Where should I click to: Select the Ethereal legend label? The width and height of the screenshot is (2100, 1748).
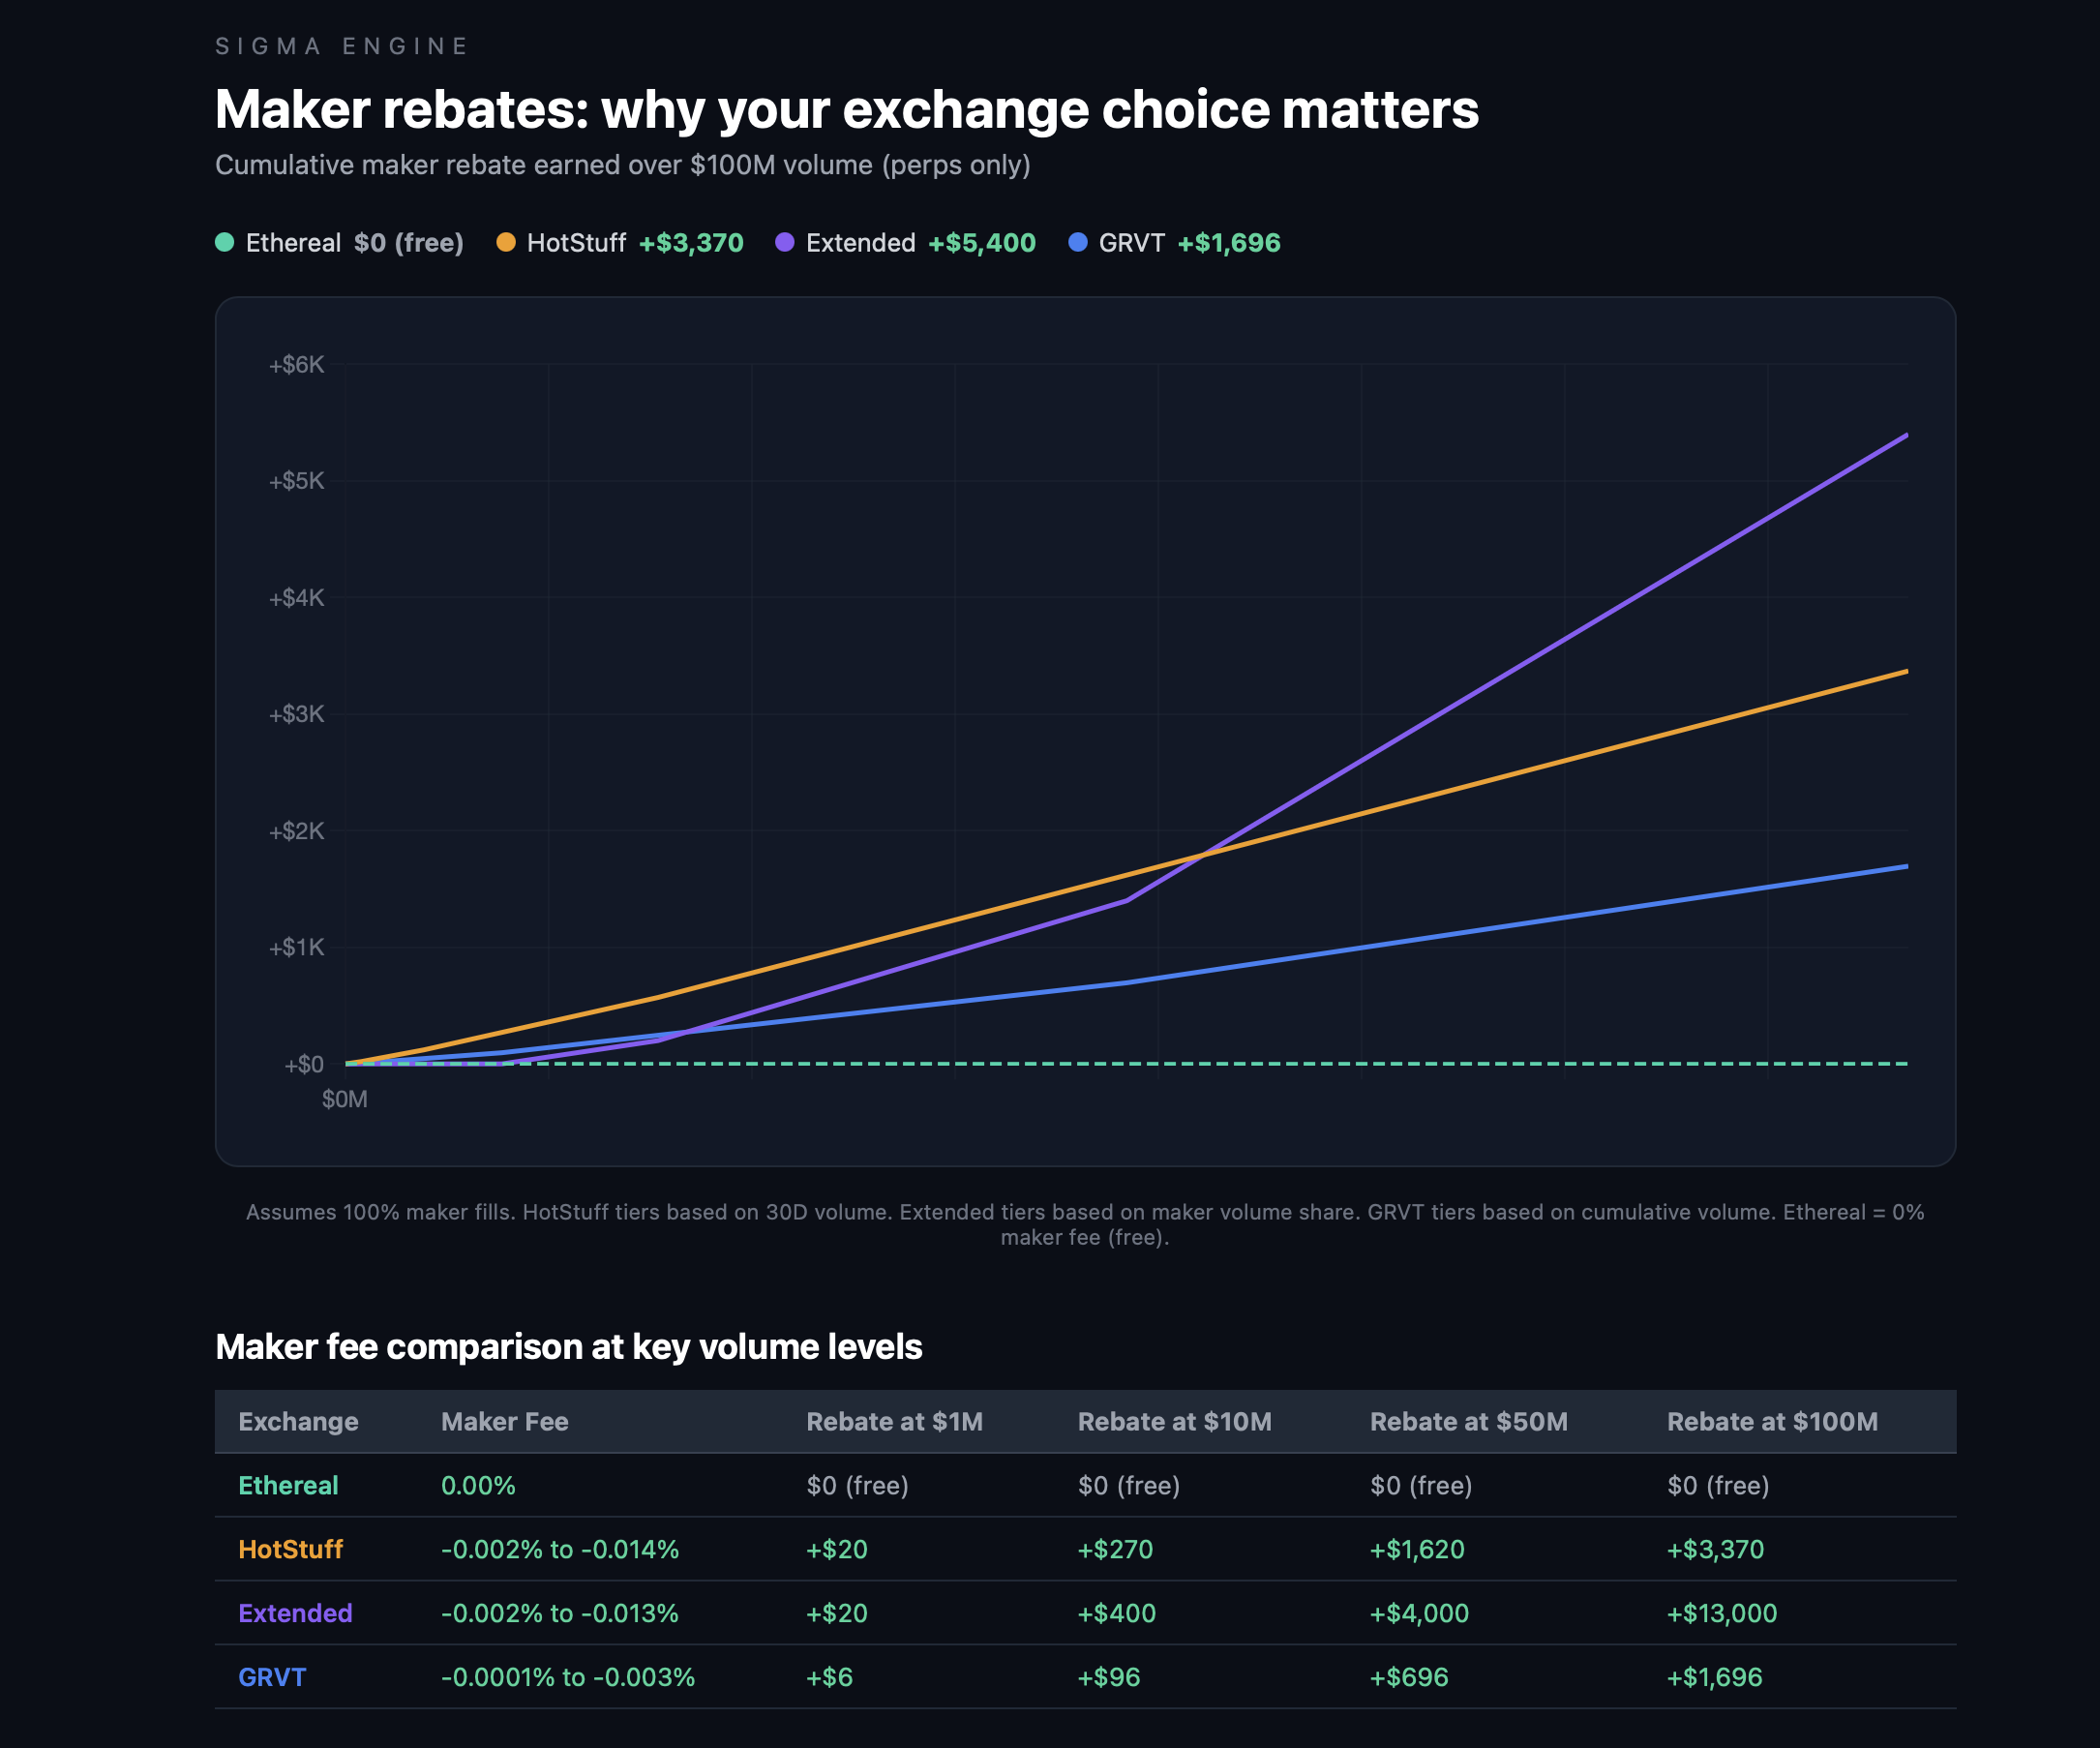click(x=293, y=243)
